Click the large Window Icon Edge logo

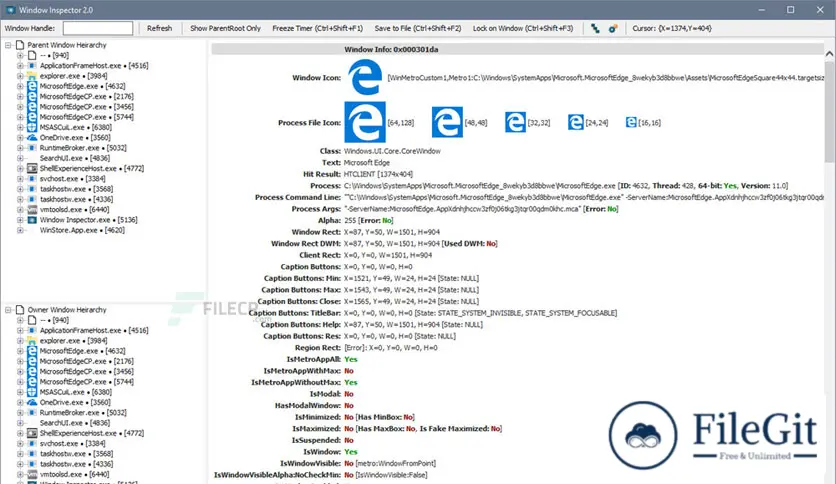click(365, 77)
